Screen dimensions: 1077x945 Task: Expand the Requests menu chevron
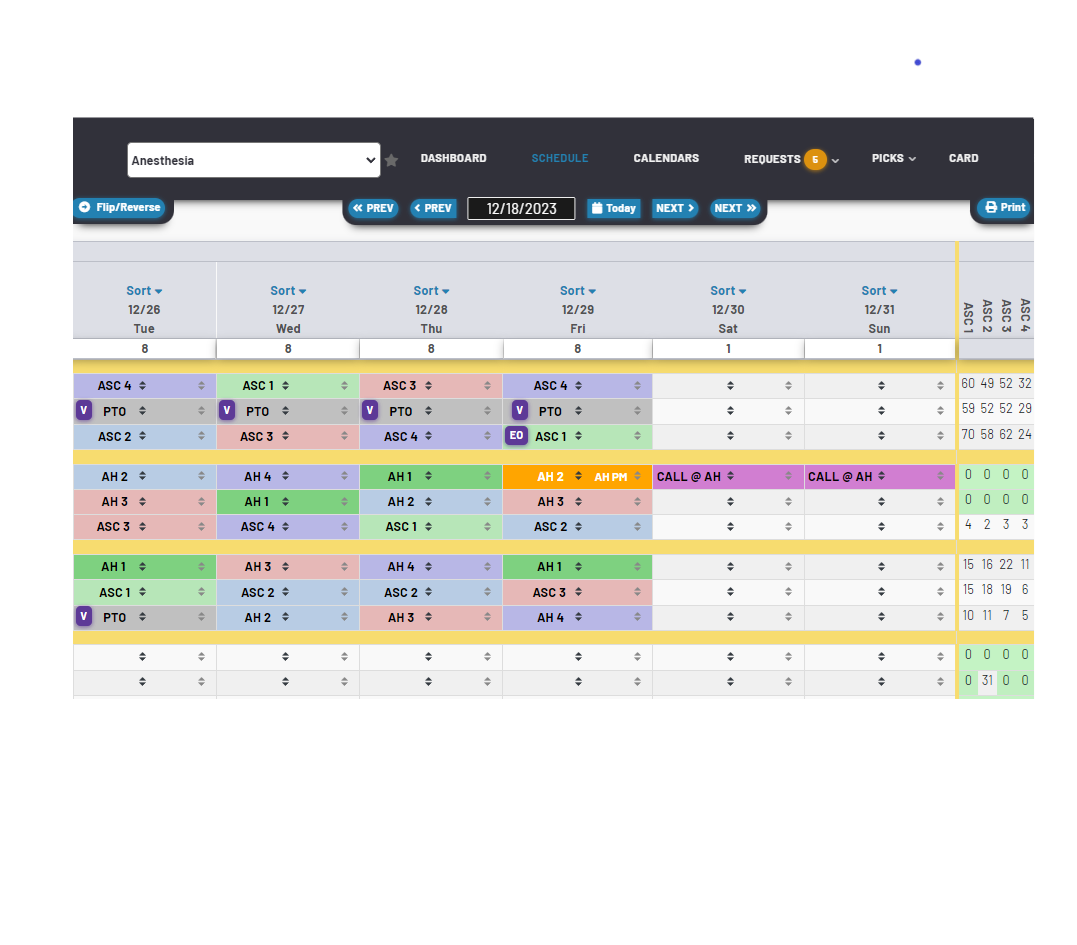[x=836, y=160]
